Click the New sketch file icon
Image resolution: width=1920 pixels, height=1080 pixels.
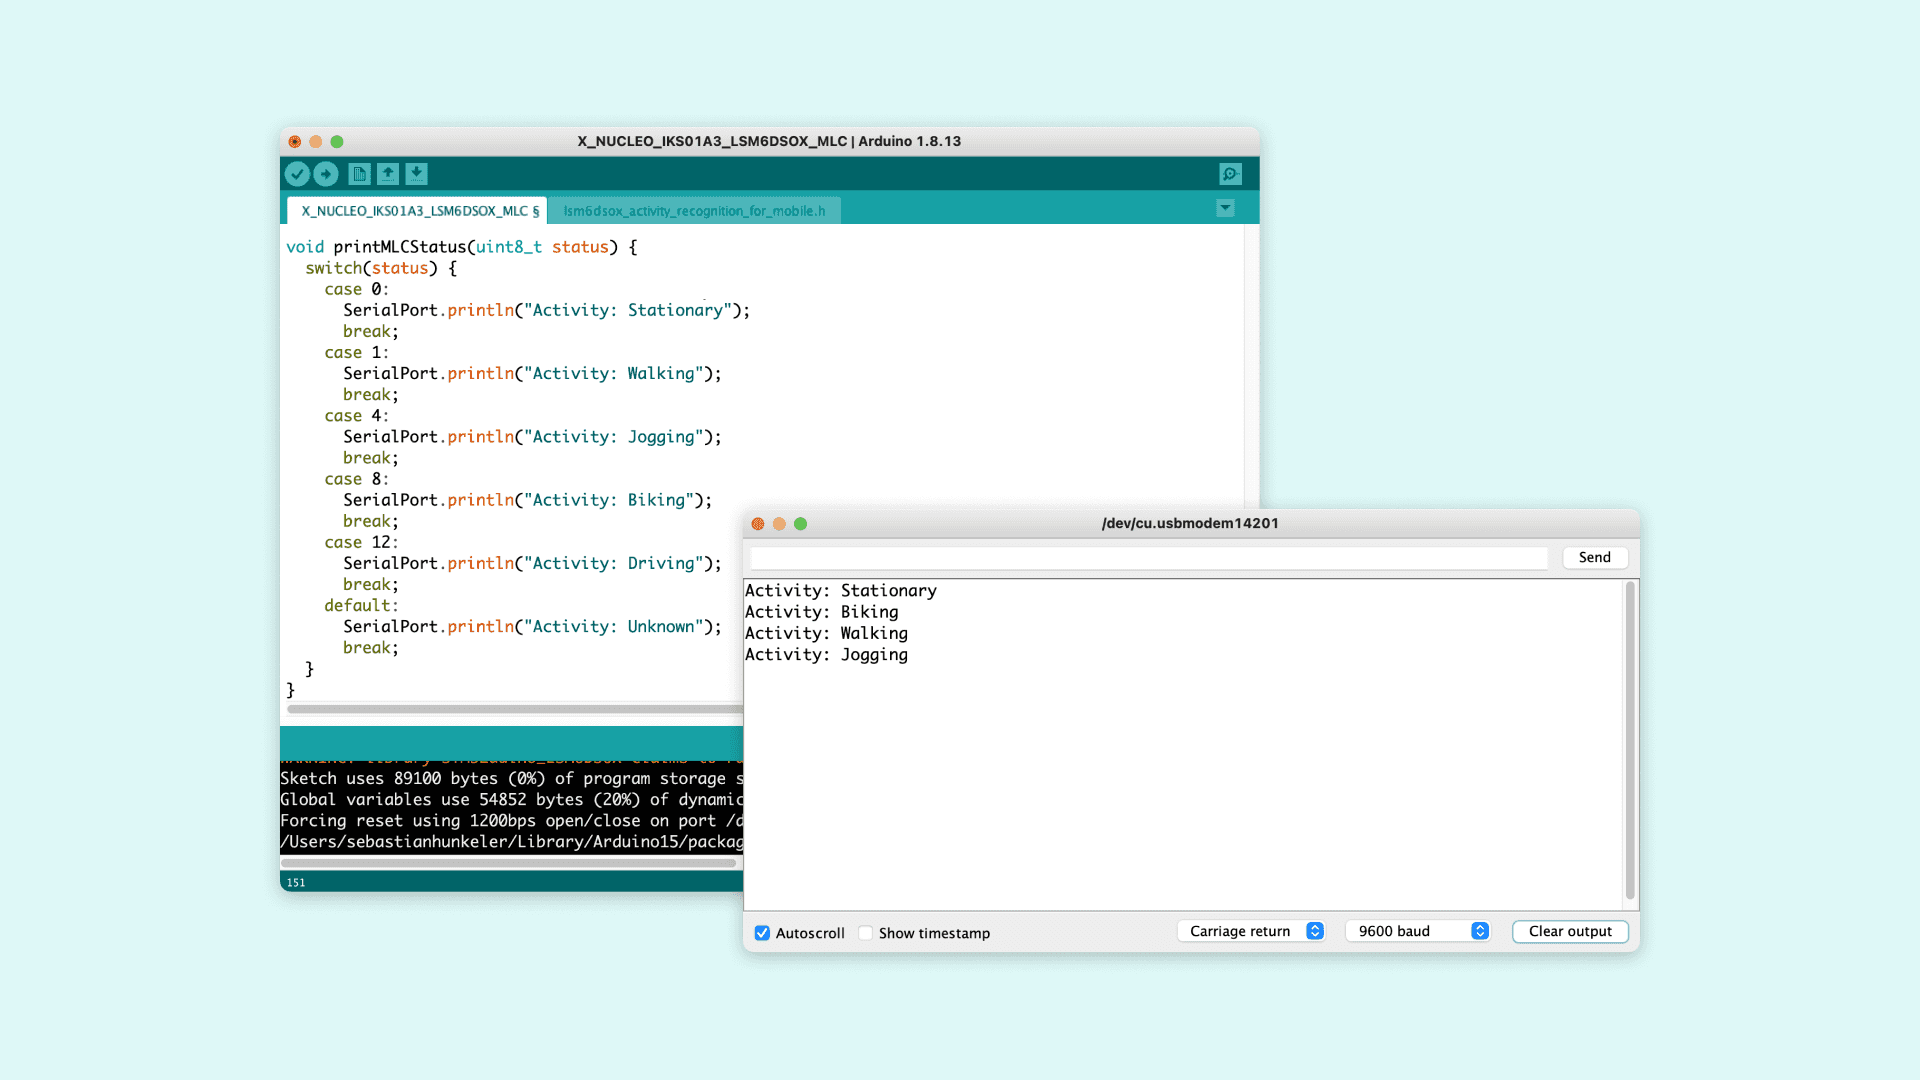[x=359, y=174]
